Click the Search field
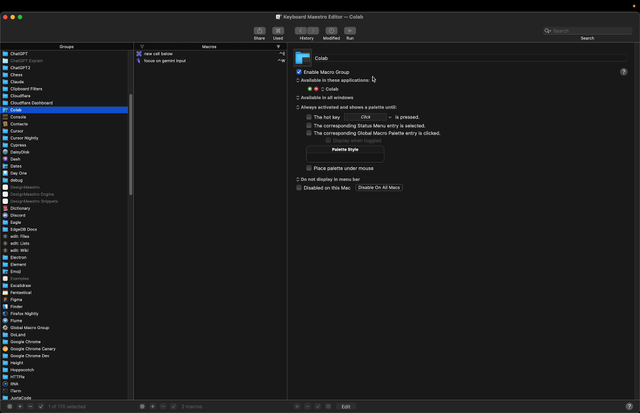 point(587,31)
